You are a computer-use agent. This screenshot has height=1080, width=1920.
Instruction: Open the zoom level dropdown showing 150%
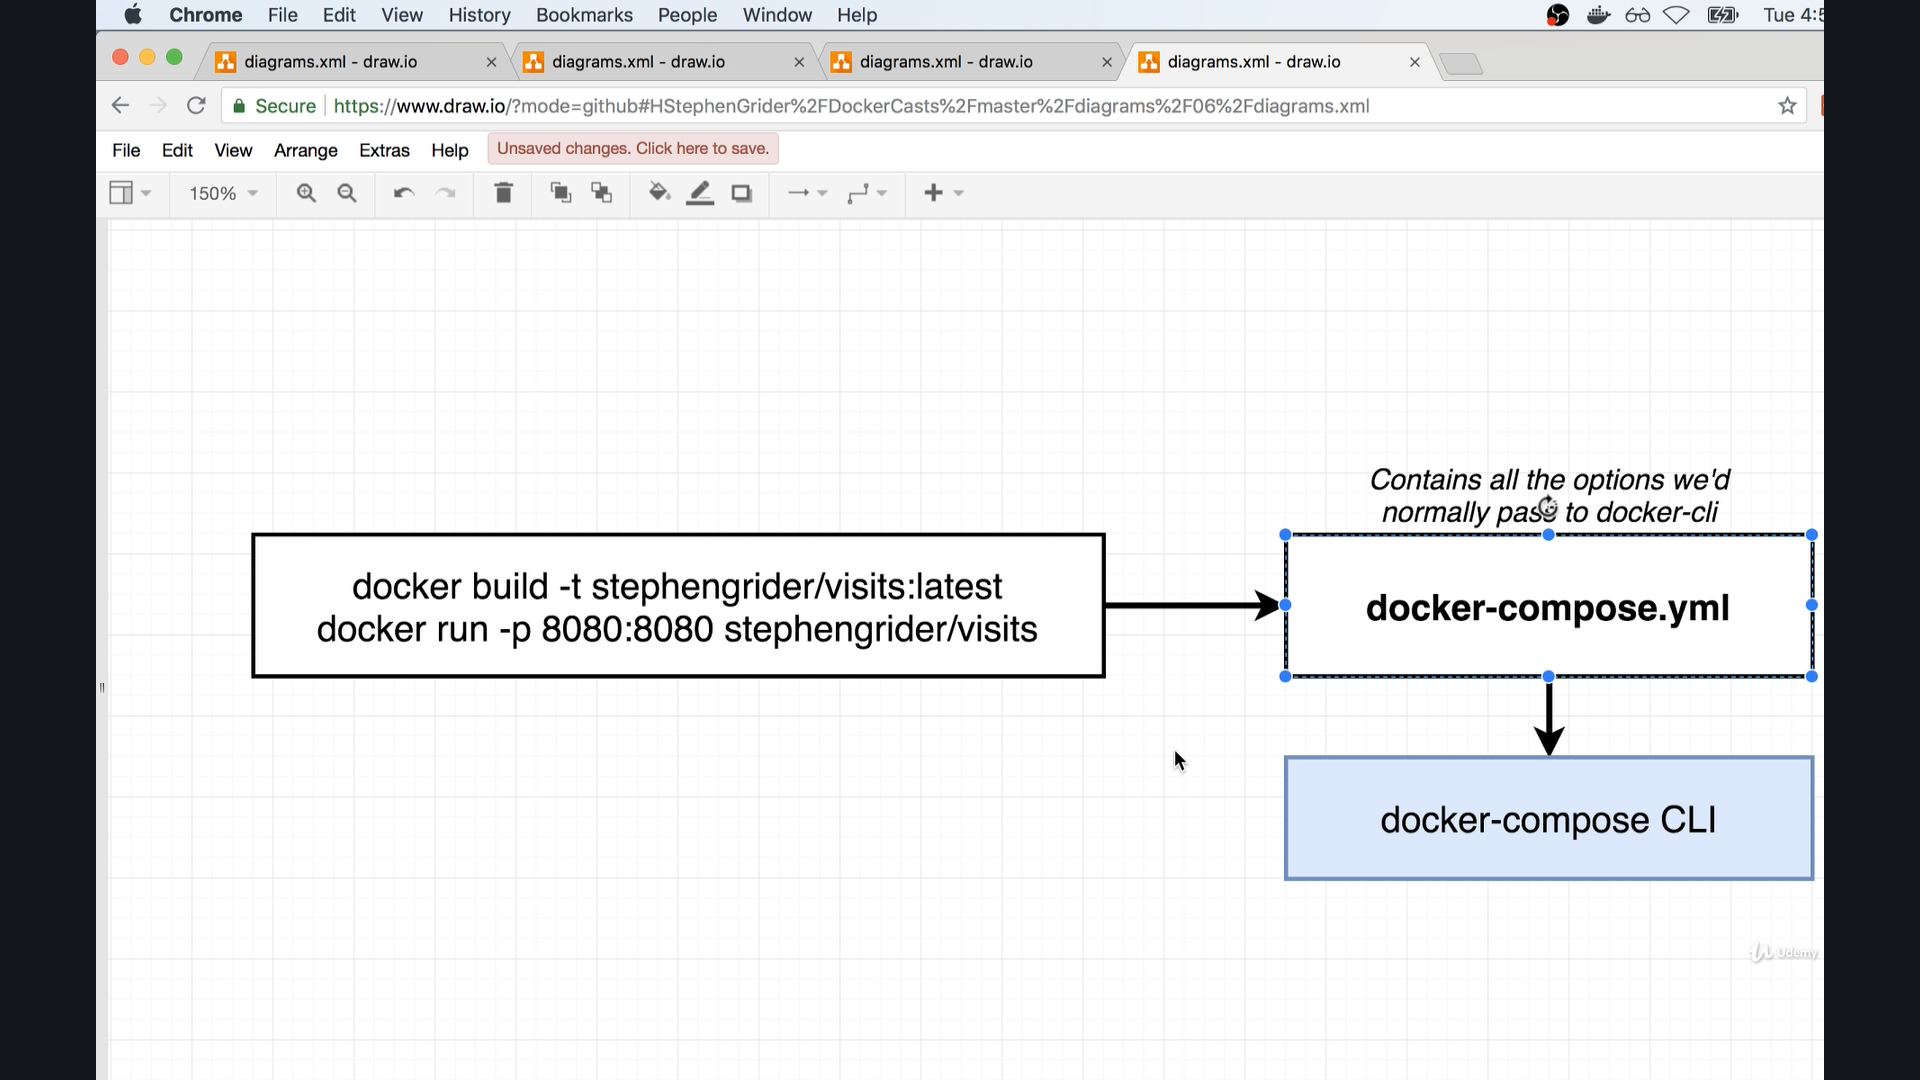(221, 193)
